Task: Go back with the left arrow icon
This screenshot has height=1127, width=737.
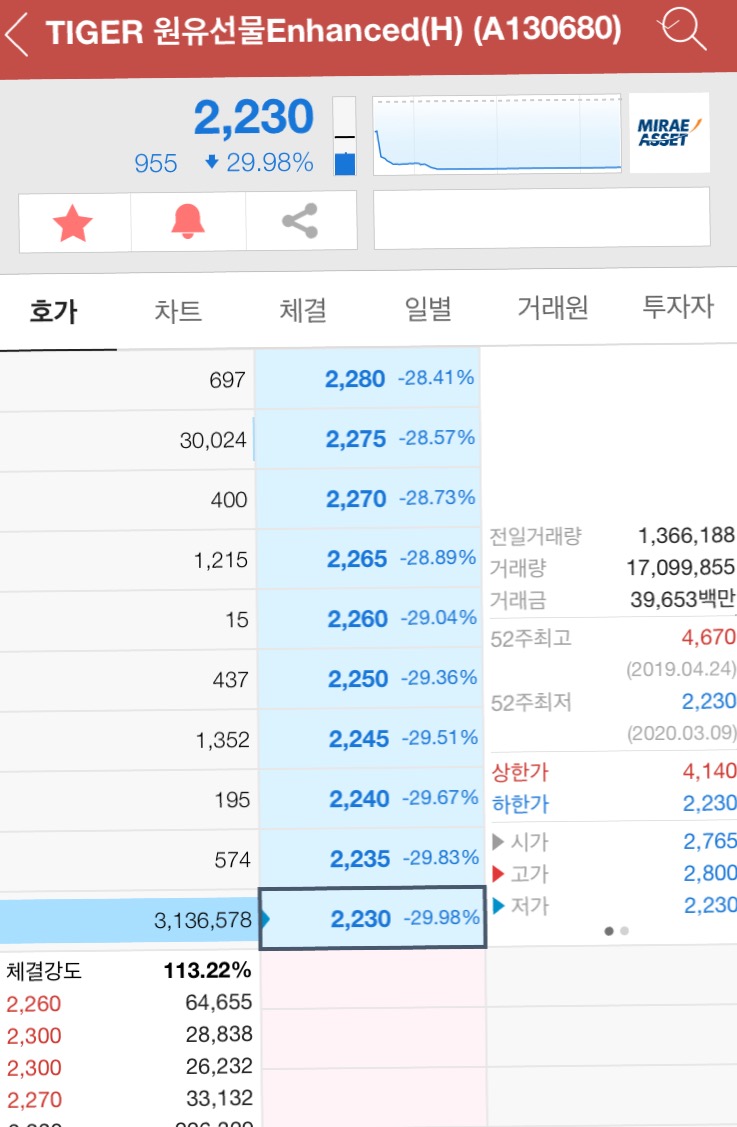Action: coord(17,34)
